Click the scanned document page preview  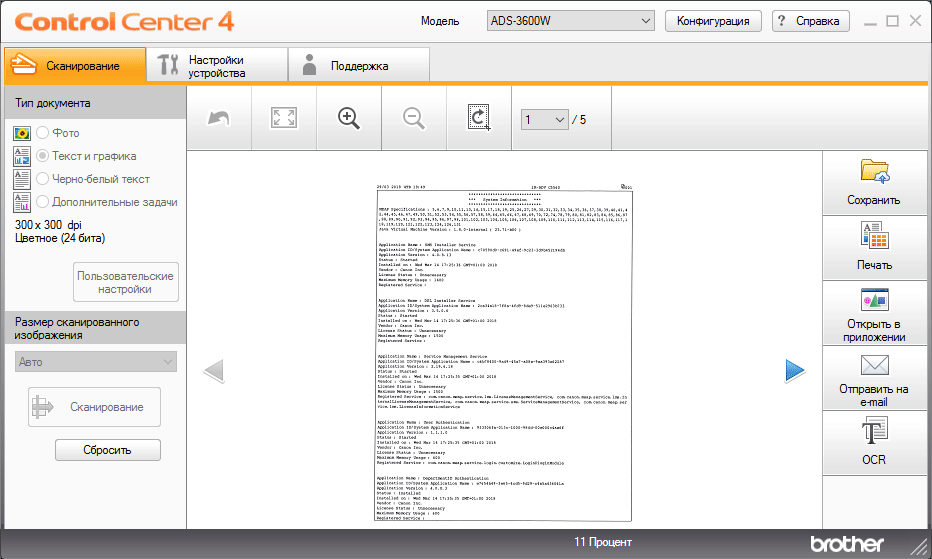pyautogui.click(x=503, y=352)
